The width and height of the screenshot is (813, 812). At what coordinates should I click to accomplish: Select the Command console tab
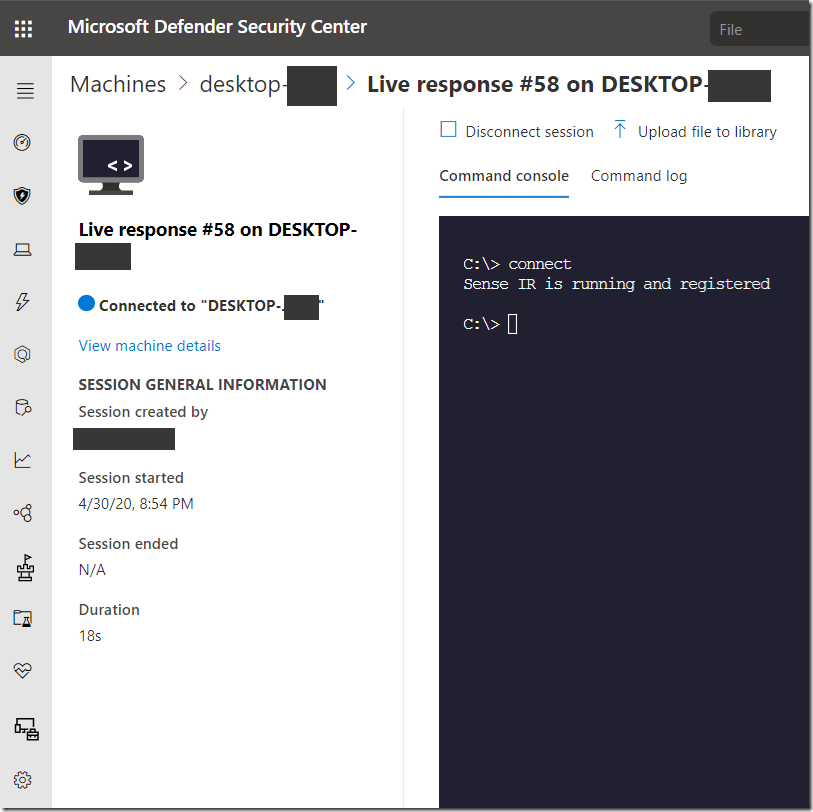504,176
